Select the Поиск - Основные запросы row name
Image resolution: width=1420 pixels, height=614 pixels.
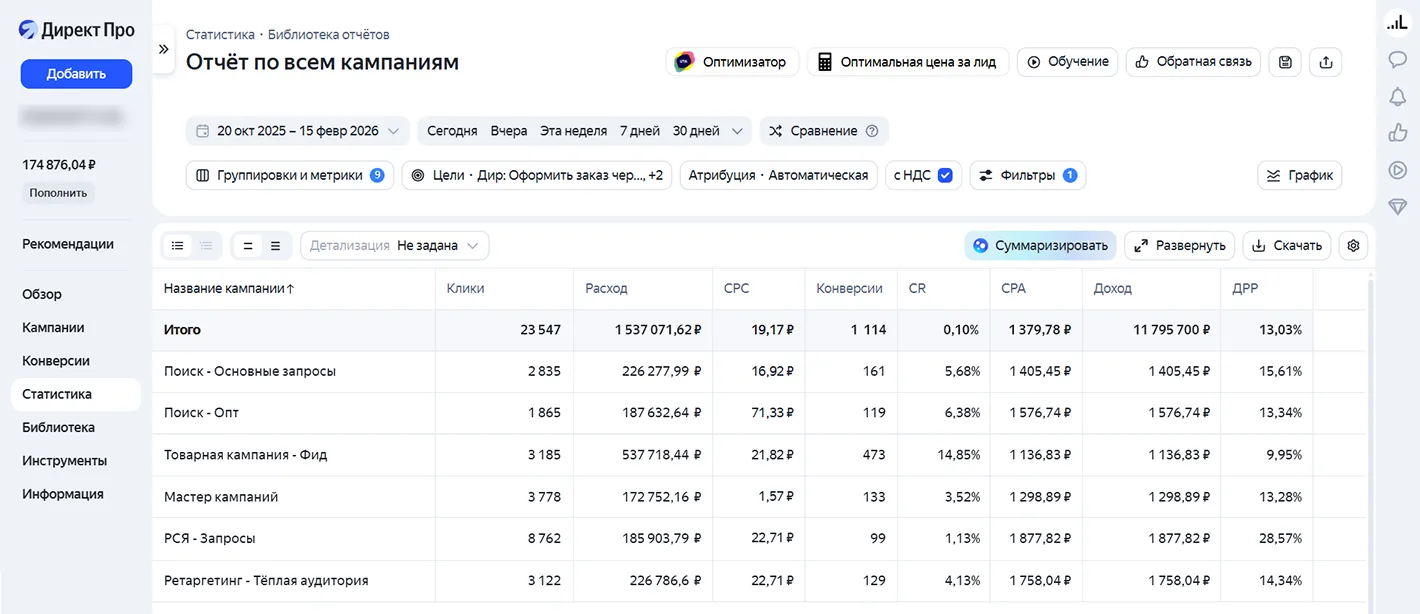point(250,371)
